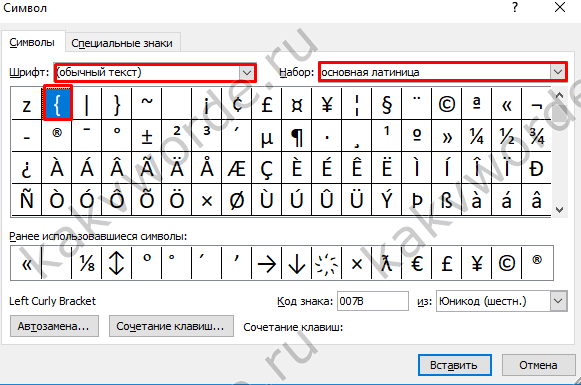Select the right curly bracket } symbol

tap(117, 104)
